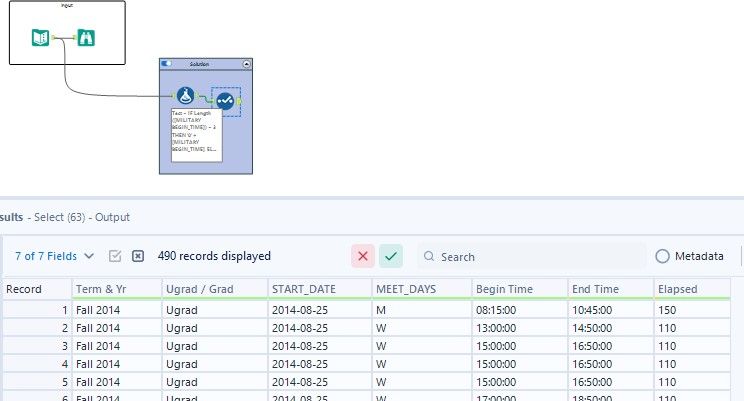Click the red X cancel button
The image size is (744, 401).
363,256
